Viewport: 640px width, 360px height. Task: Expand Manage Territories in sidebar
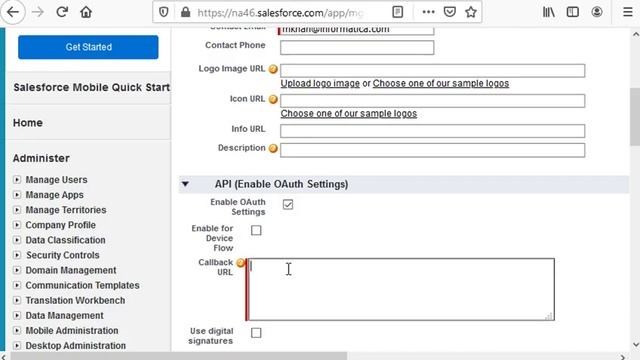tap(17, 210)
